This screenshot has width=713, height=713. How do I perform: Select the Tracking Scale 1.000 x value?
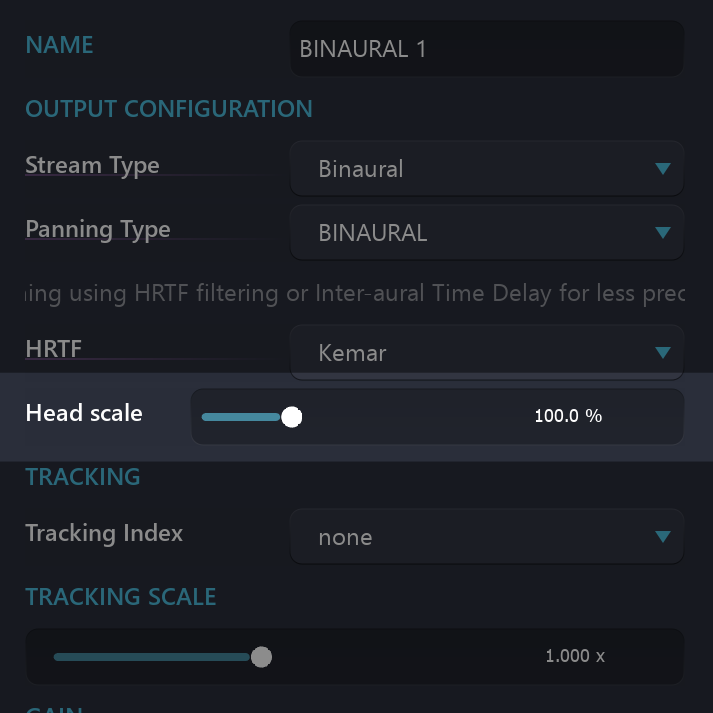click(574, 656)
